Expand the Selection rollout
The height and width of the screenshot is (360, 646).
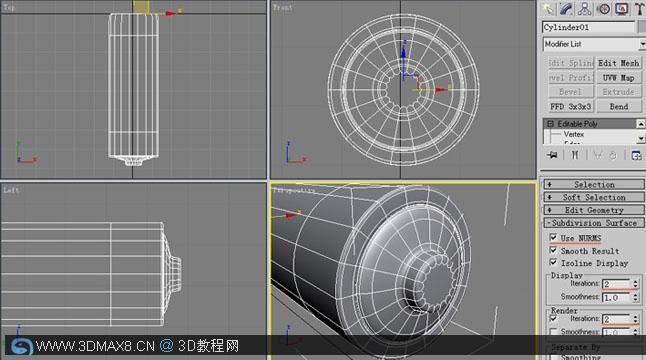click(x=594, y=185)
